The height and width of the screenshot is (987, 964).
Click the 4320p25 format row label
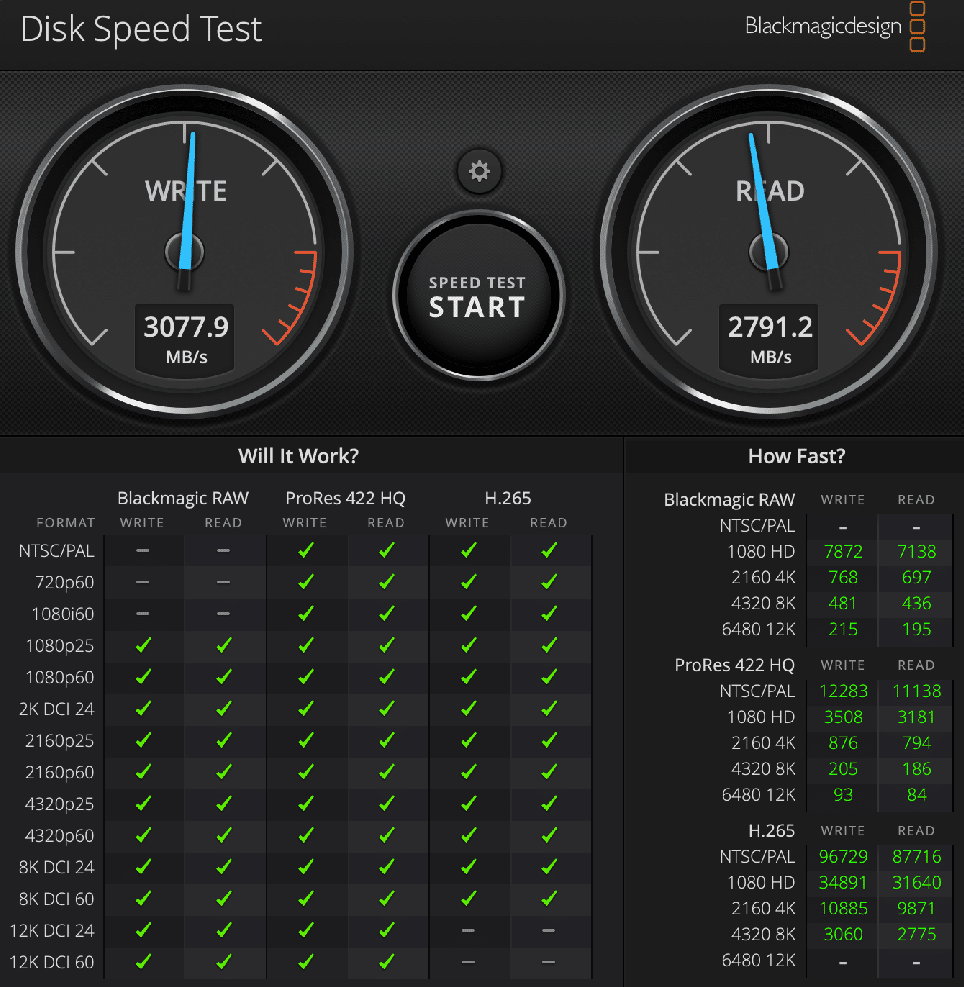pyautogui.click(x=59, y=804)
